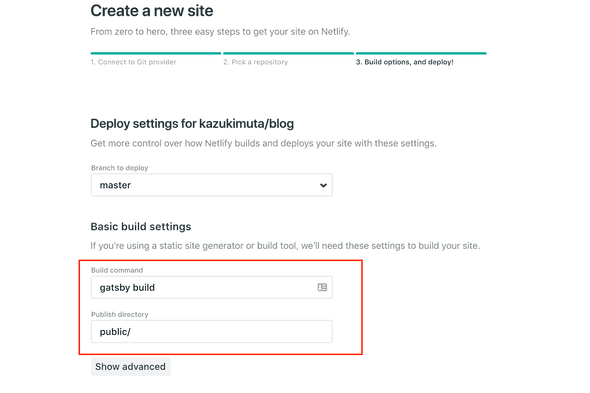590x393 pixels.
Task: Click the Create a new site heading
Action: pyautogui.click(x=152, y=11)
